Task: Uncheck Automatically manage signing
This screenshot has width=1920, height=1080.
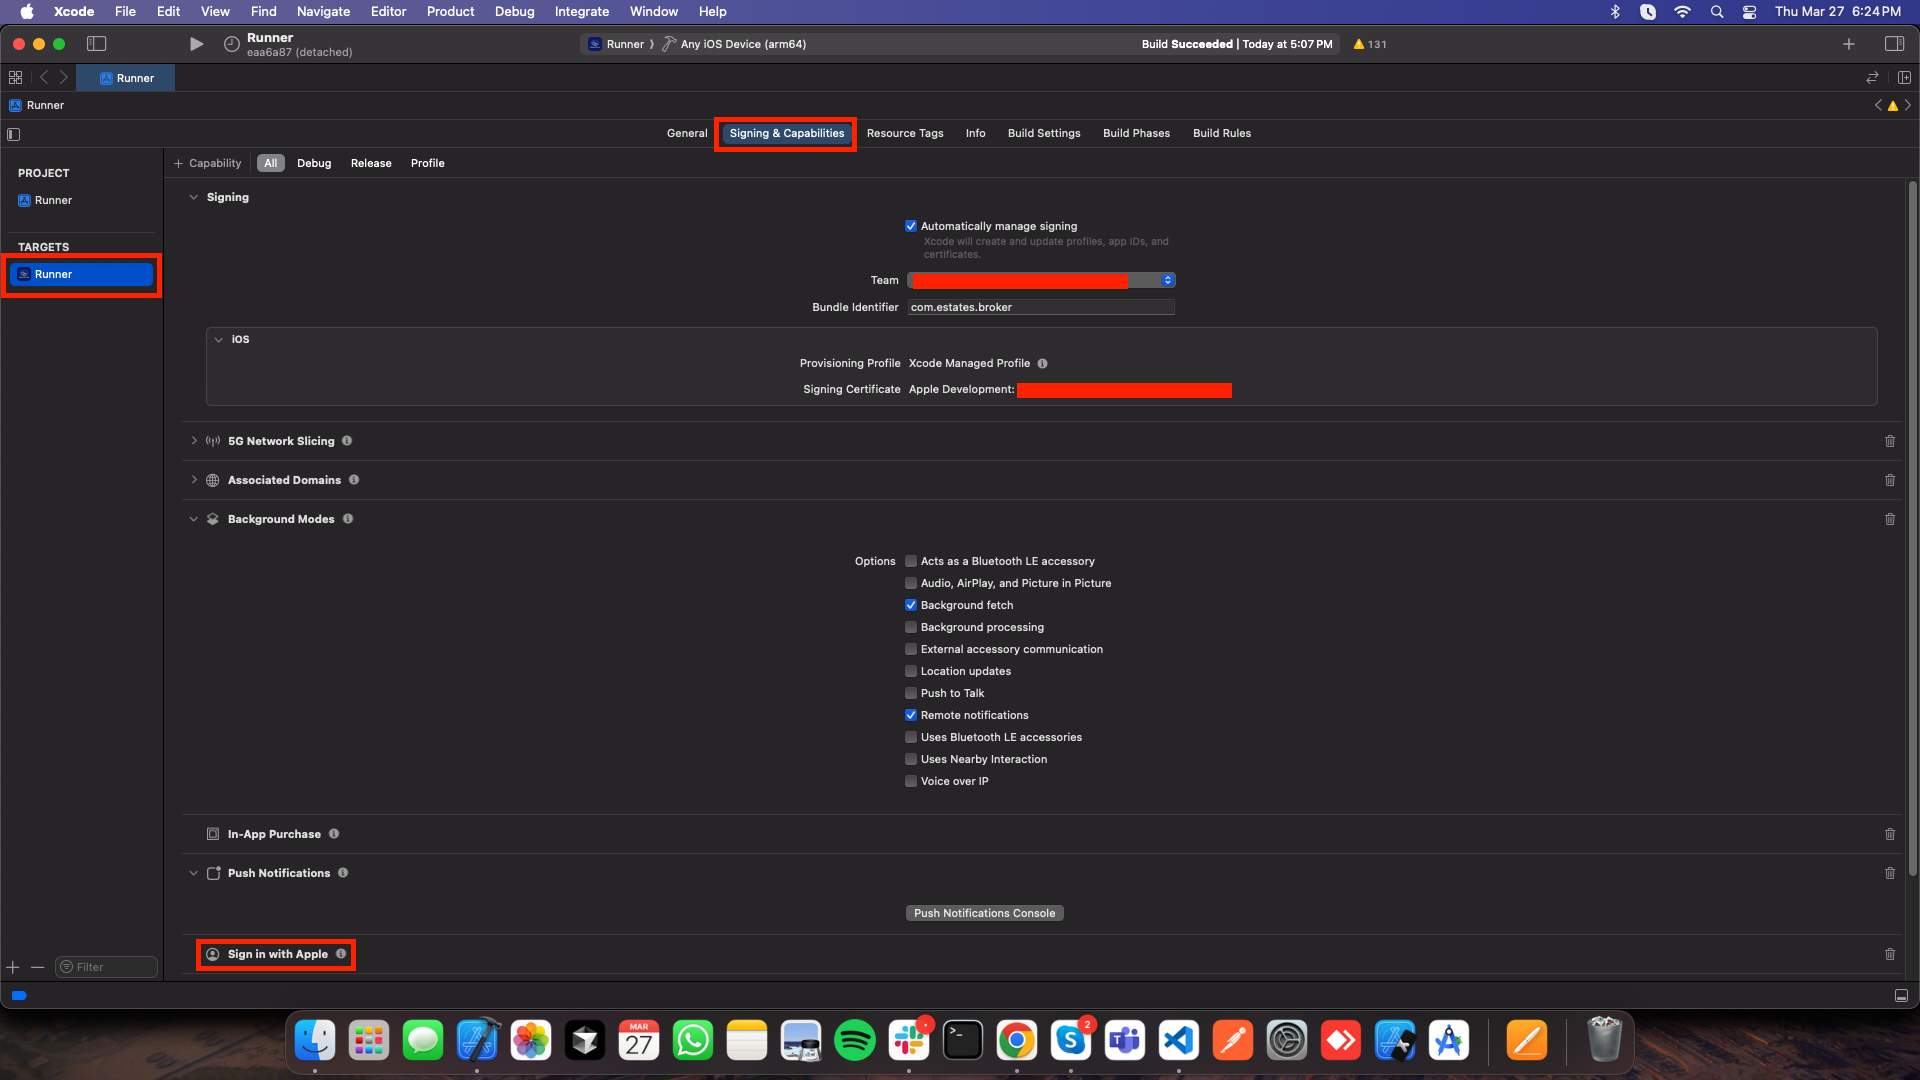Action: tap(911, 226)
